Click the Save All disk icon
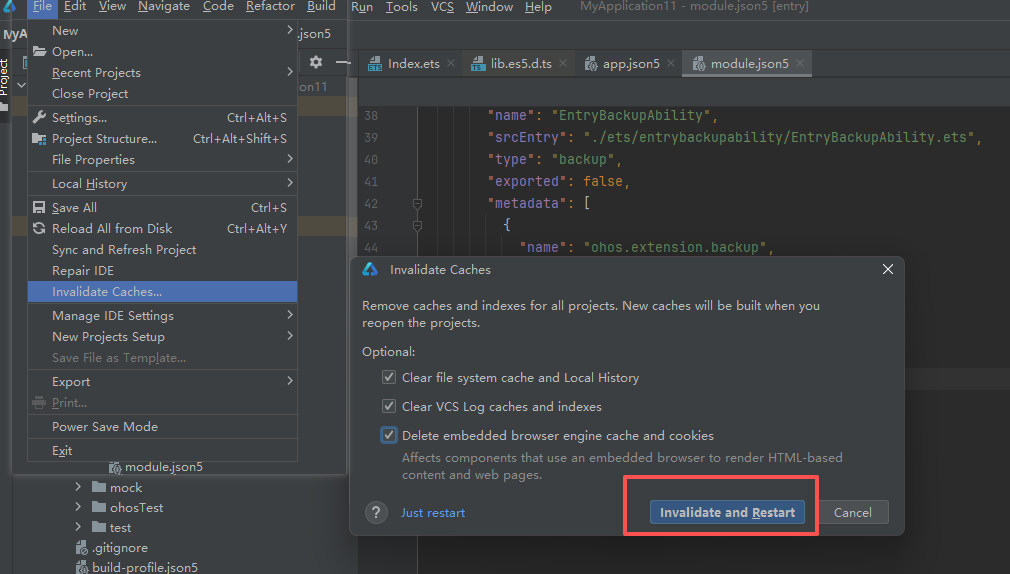 coord(40,208)
